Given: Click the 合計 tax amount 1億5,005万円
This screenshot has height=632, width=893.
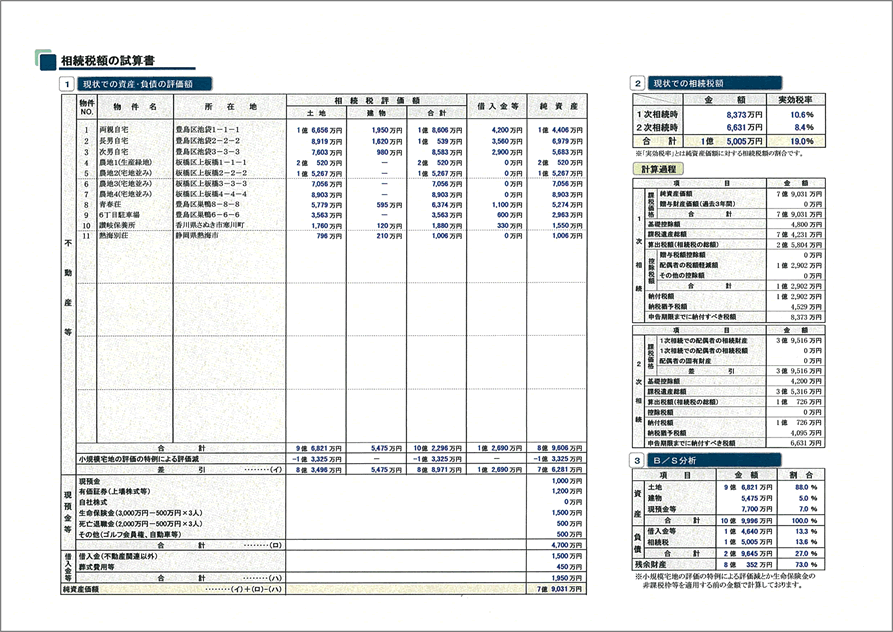Looking at the screenshot, I should [731, 141].
